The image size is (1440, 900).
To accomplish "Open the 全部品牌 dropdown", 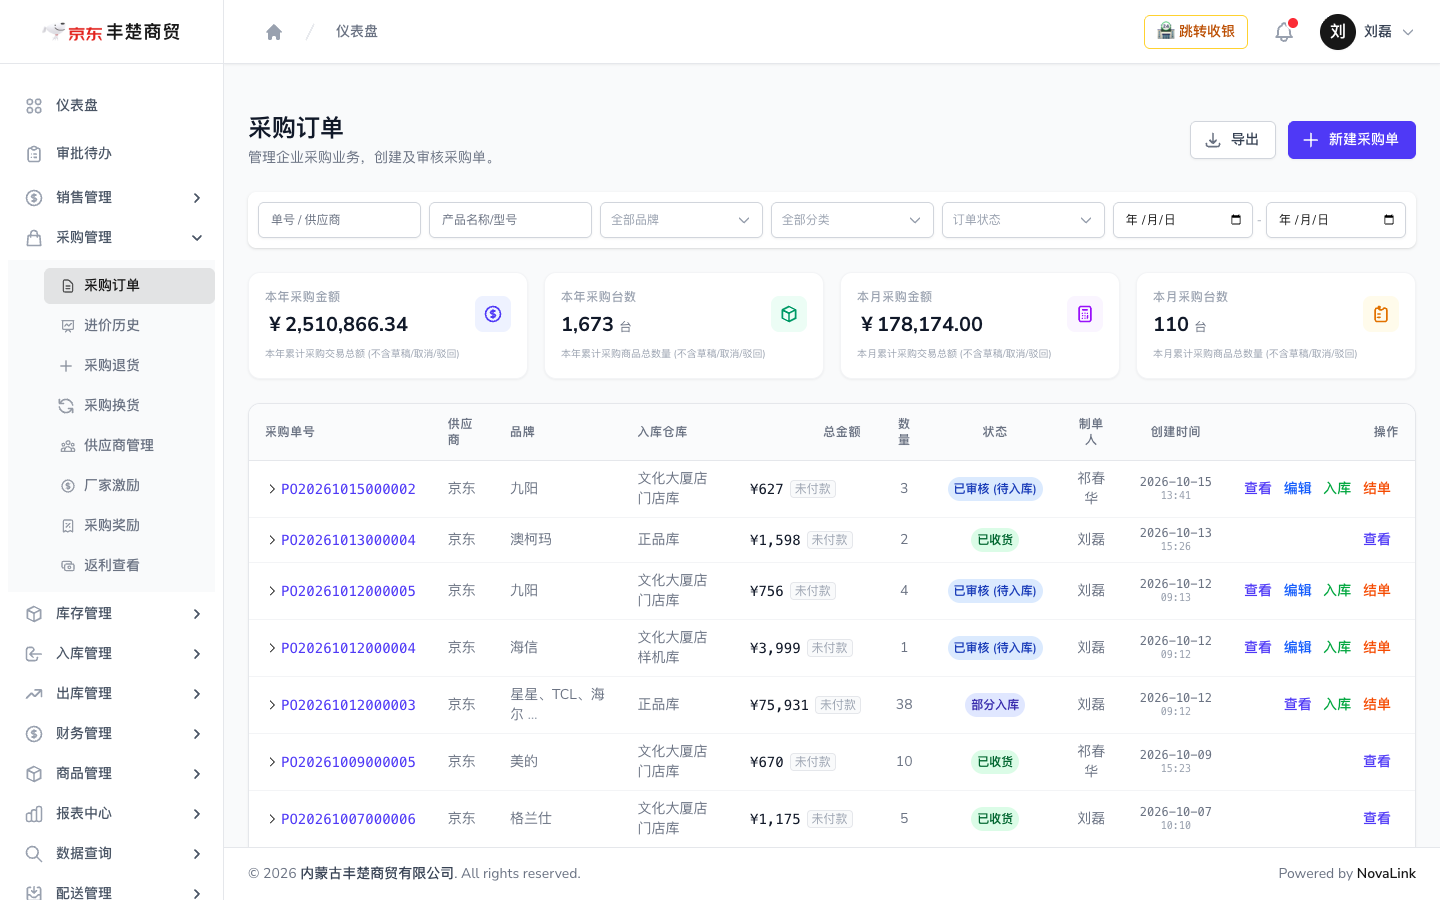I will coord(681,220).
